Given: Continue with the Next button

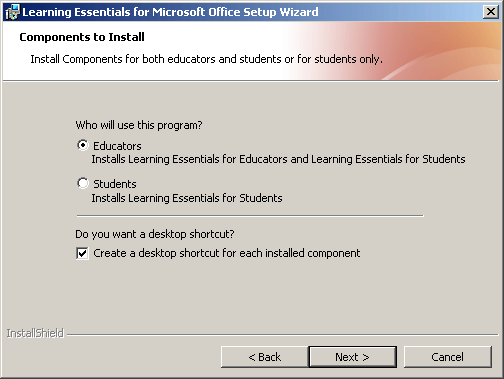Looking at the screenshot, I should pyautogui.click(x=353, y=357).
